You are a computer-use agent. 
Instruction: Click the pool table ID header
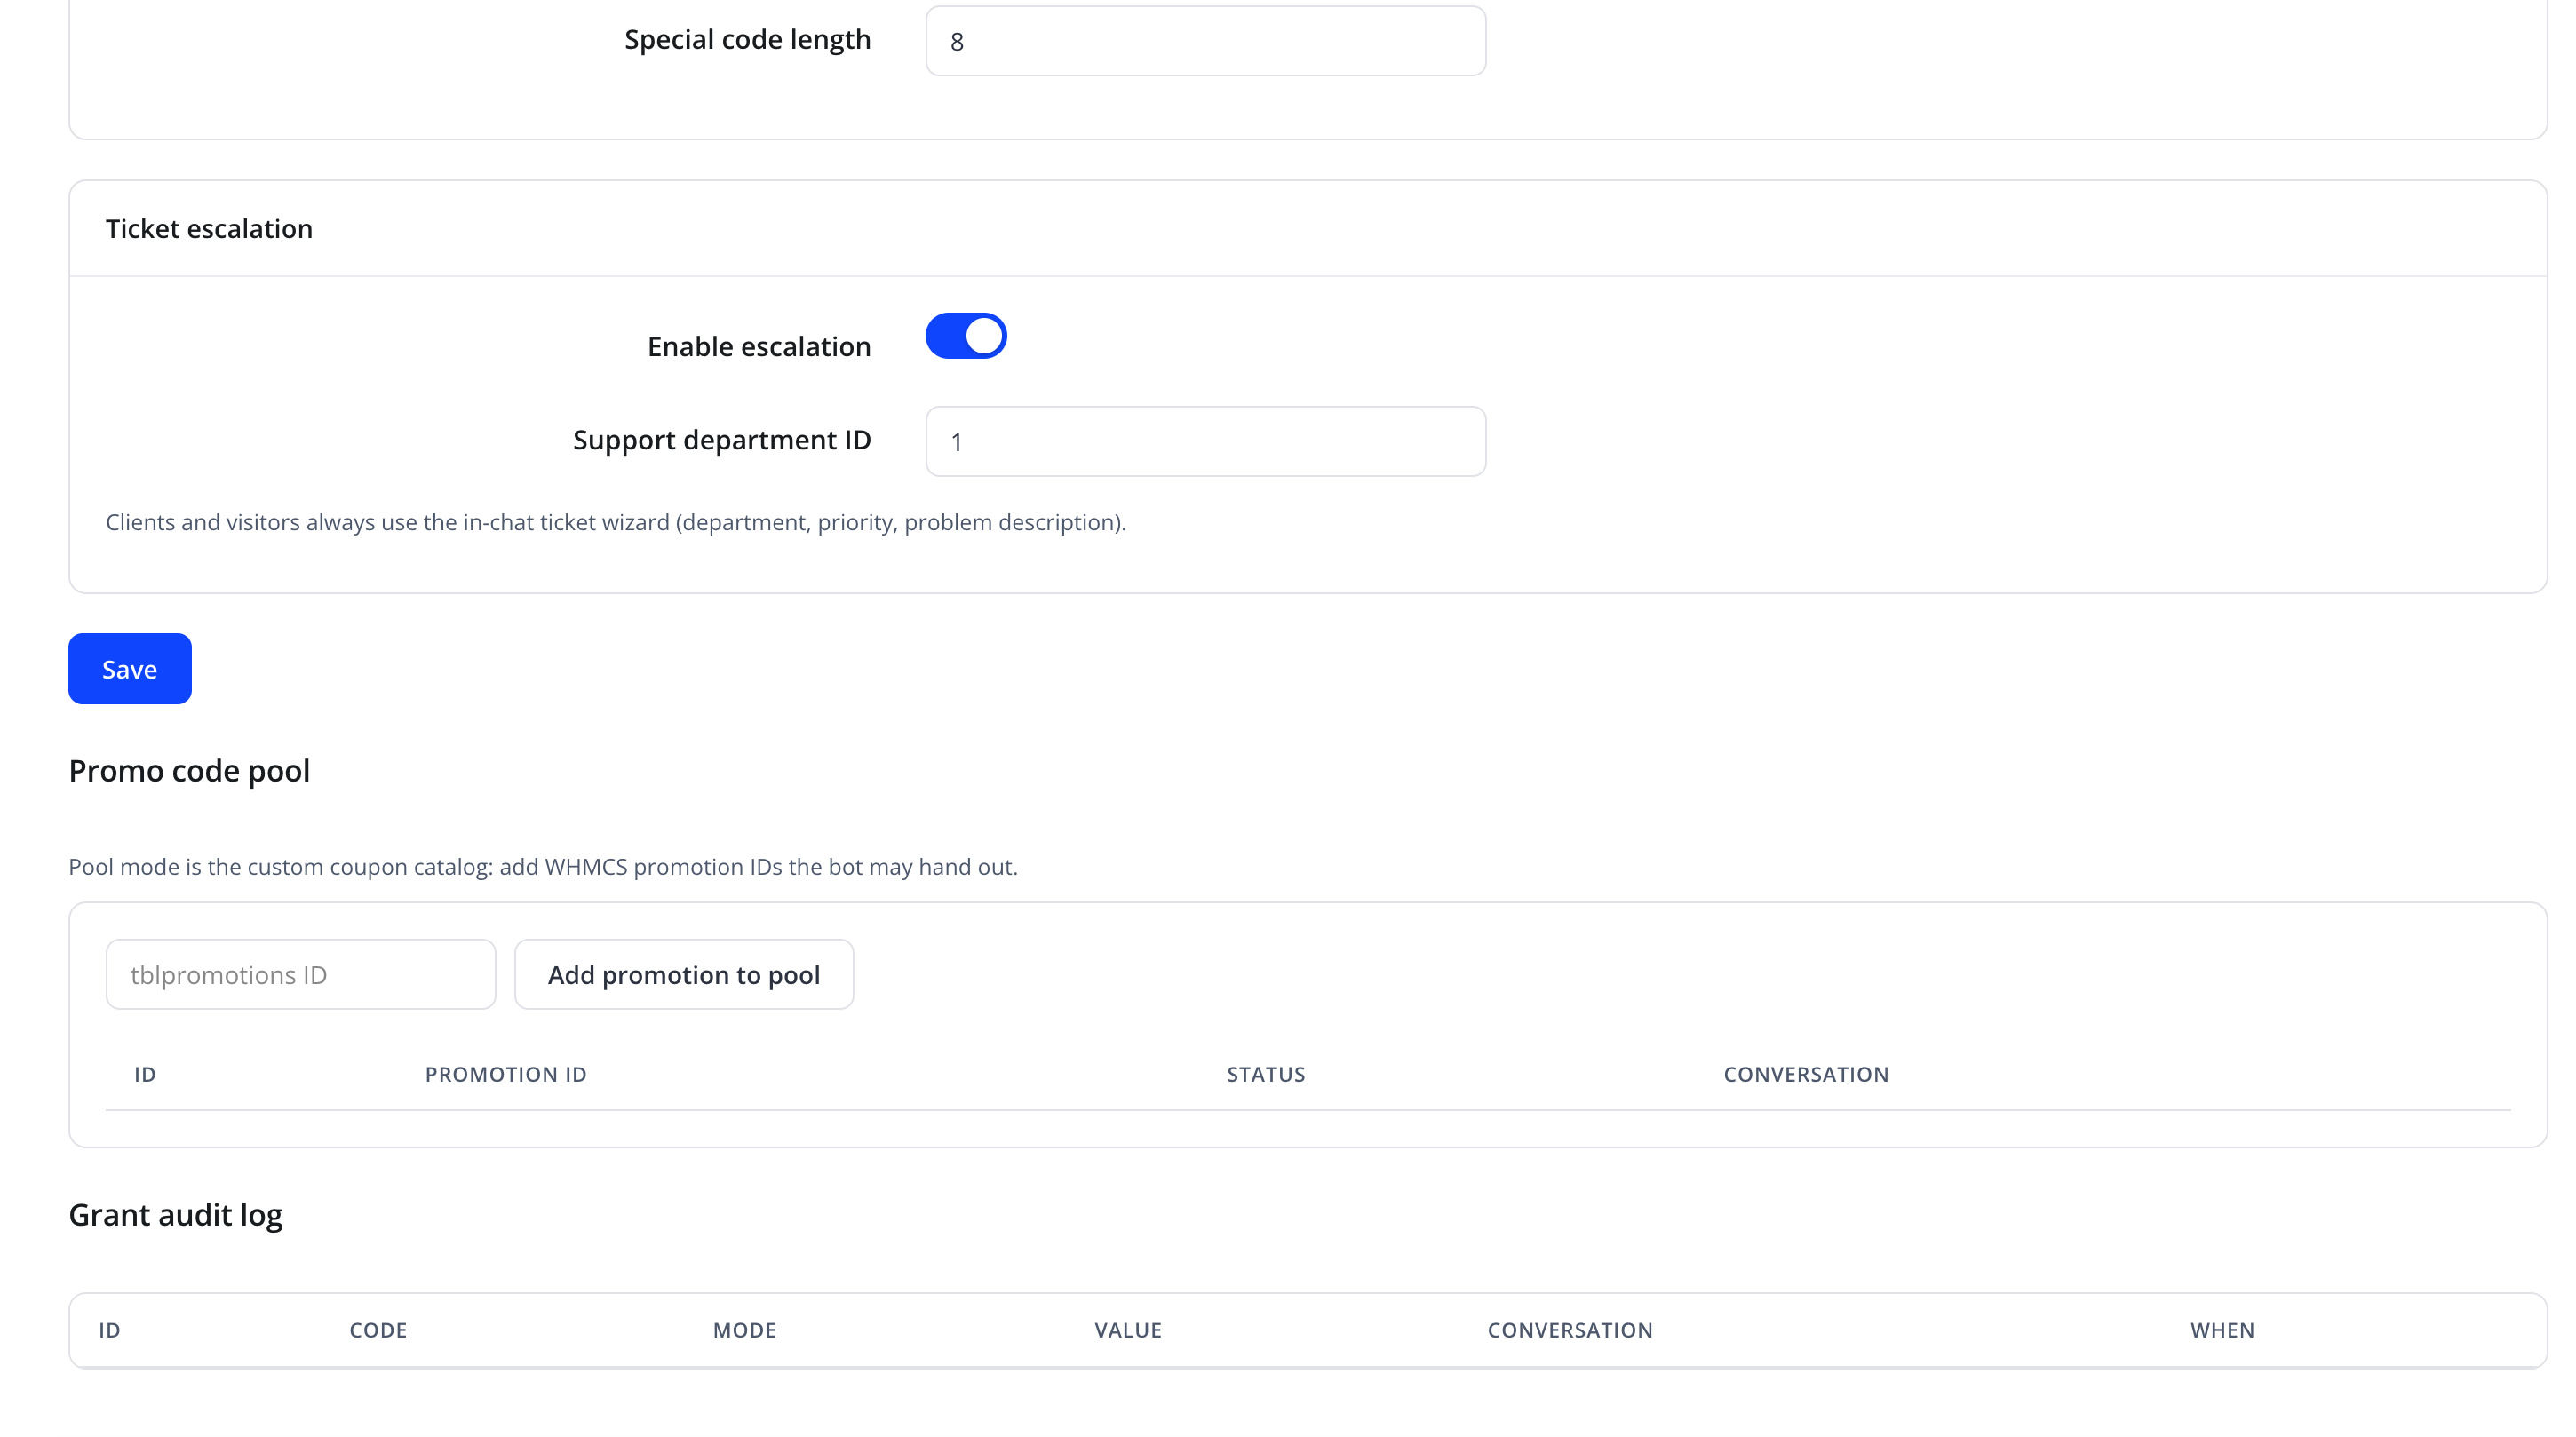(x=145, y=1074)
